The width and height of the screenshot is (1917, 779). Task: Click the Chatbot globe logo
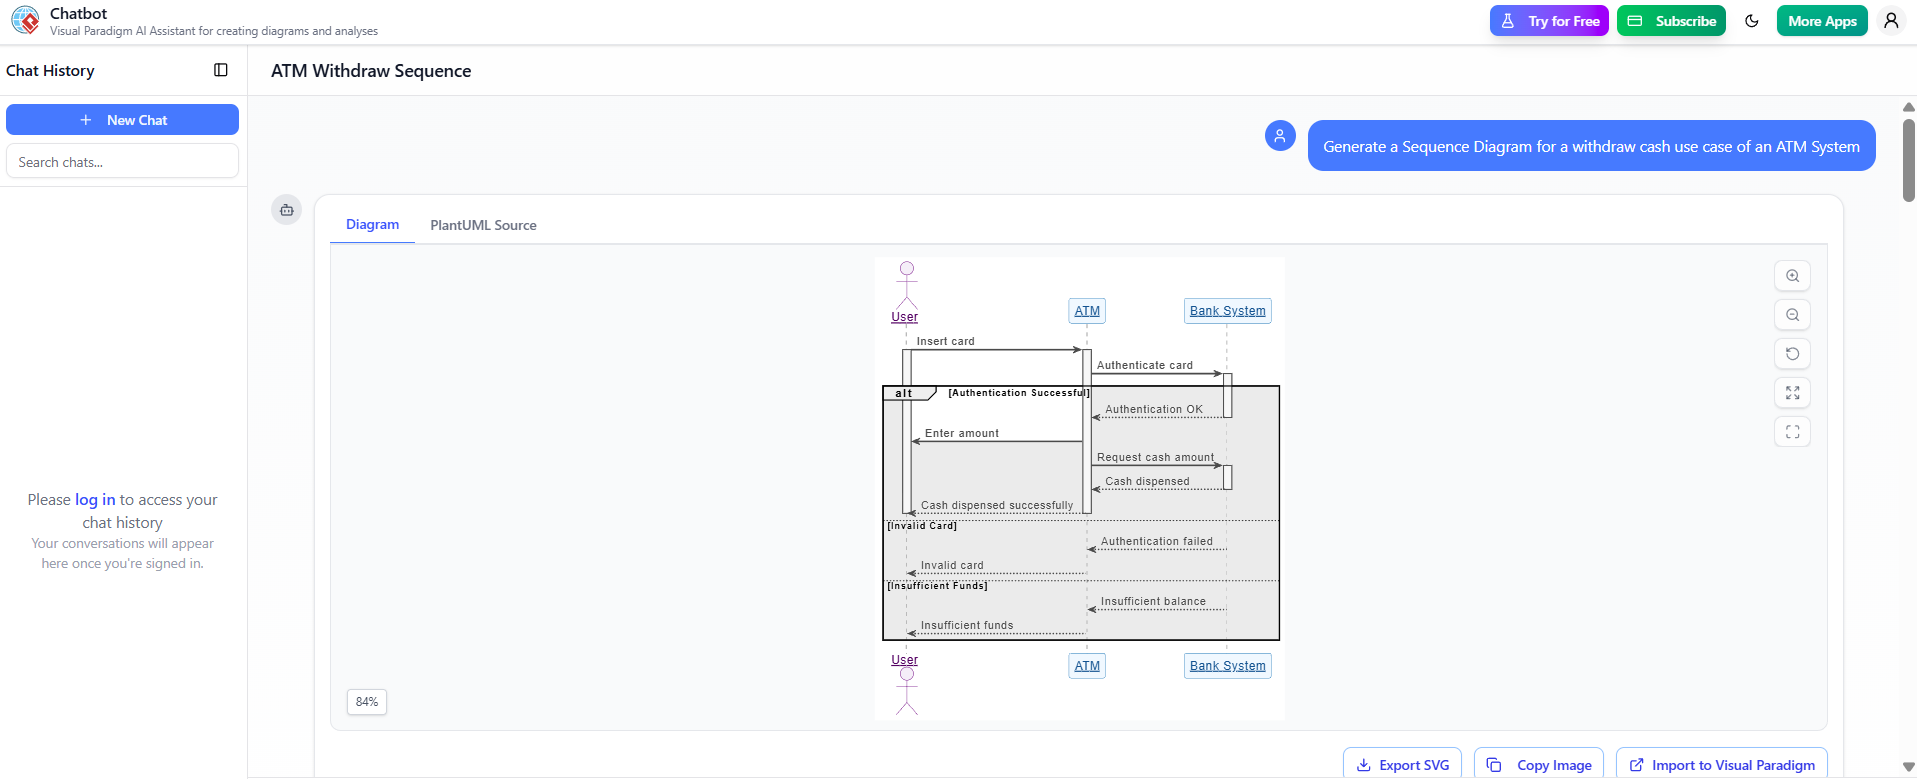[25, 20]
